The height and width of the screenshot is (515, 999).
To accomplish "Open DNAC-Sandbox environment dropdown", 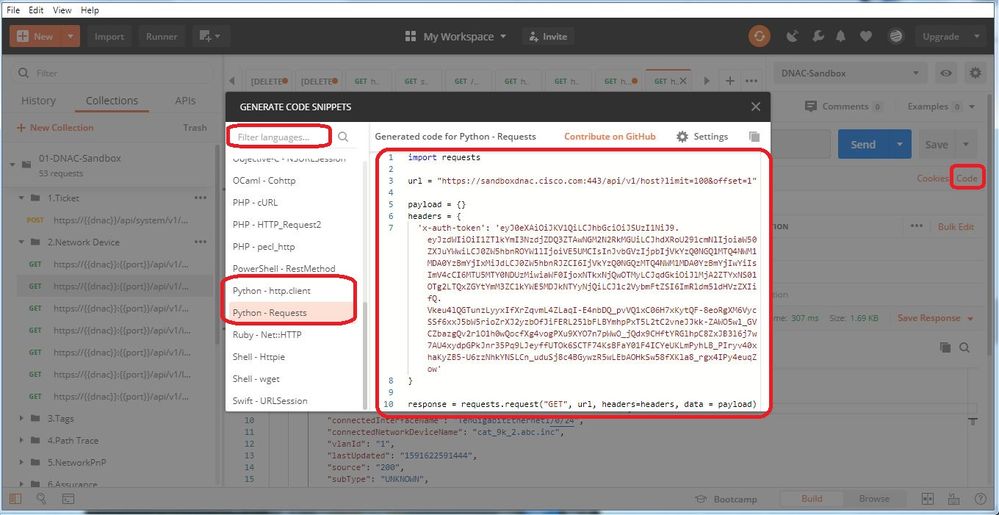I will click(x=851, y=73).
